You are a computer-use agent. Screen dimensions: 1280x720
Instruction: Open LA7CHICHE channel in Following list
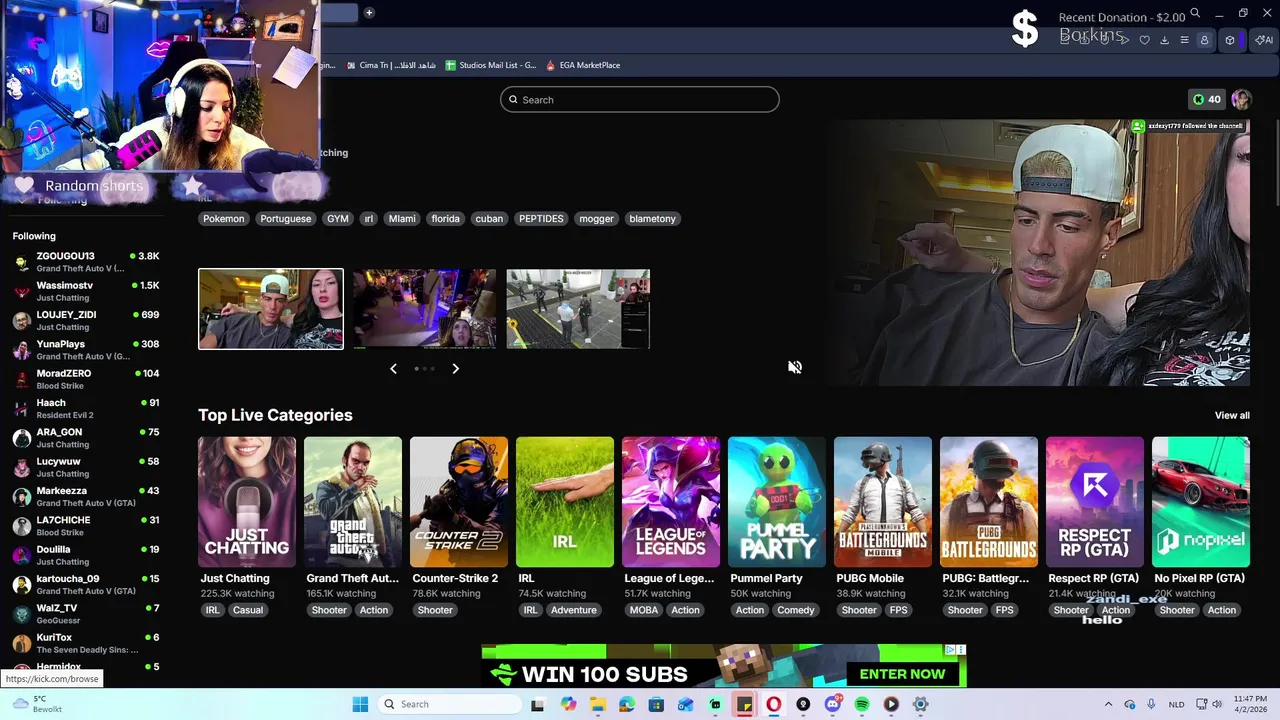[x=87, y=526]
